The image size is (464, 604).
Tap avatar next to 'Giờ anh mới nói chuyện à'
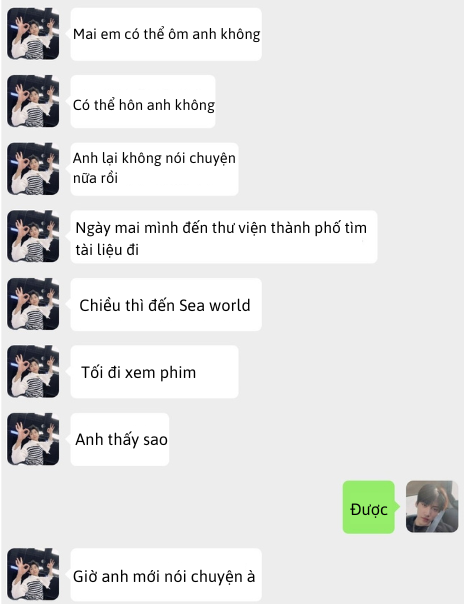33,574
